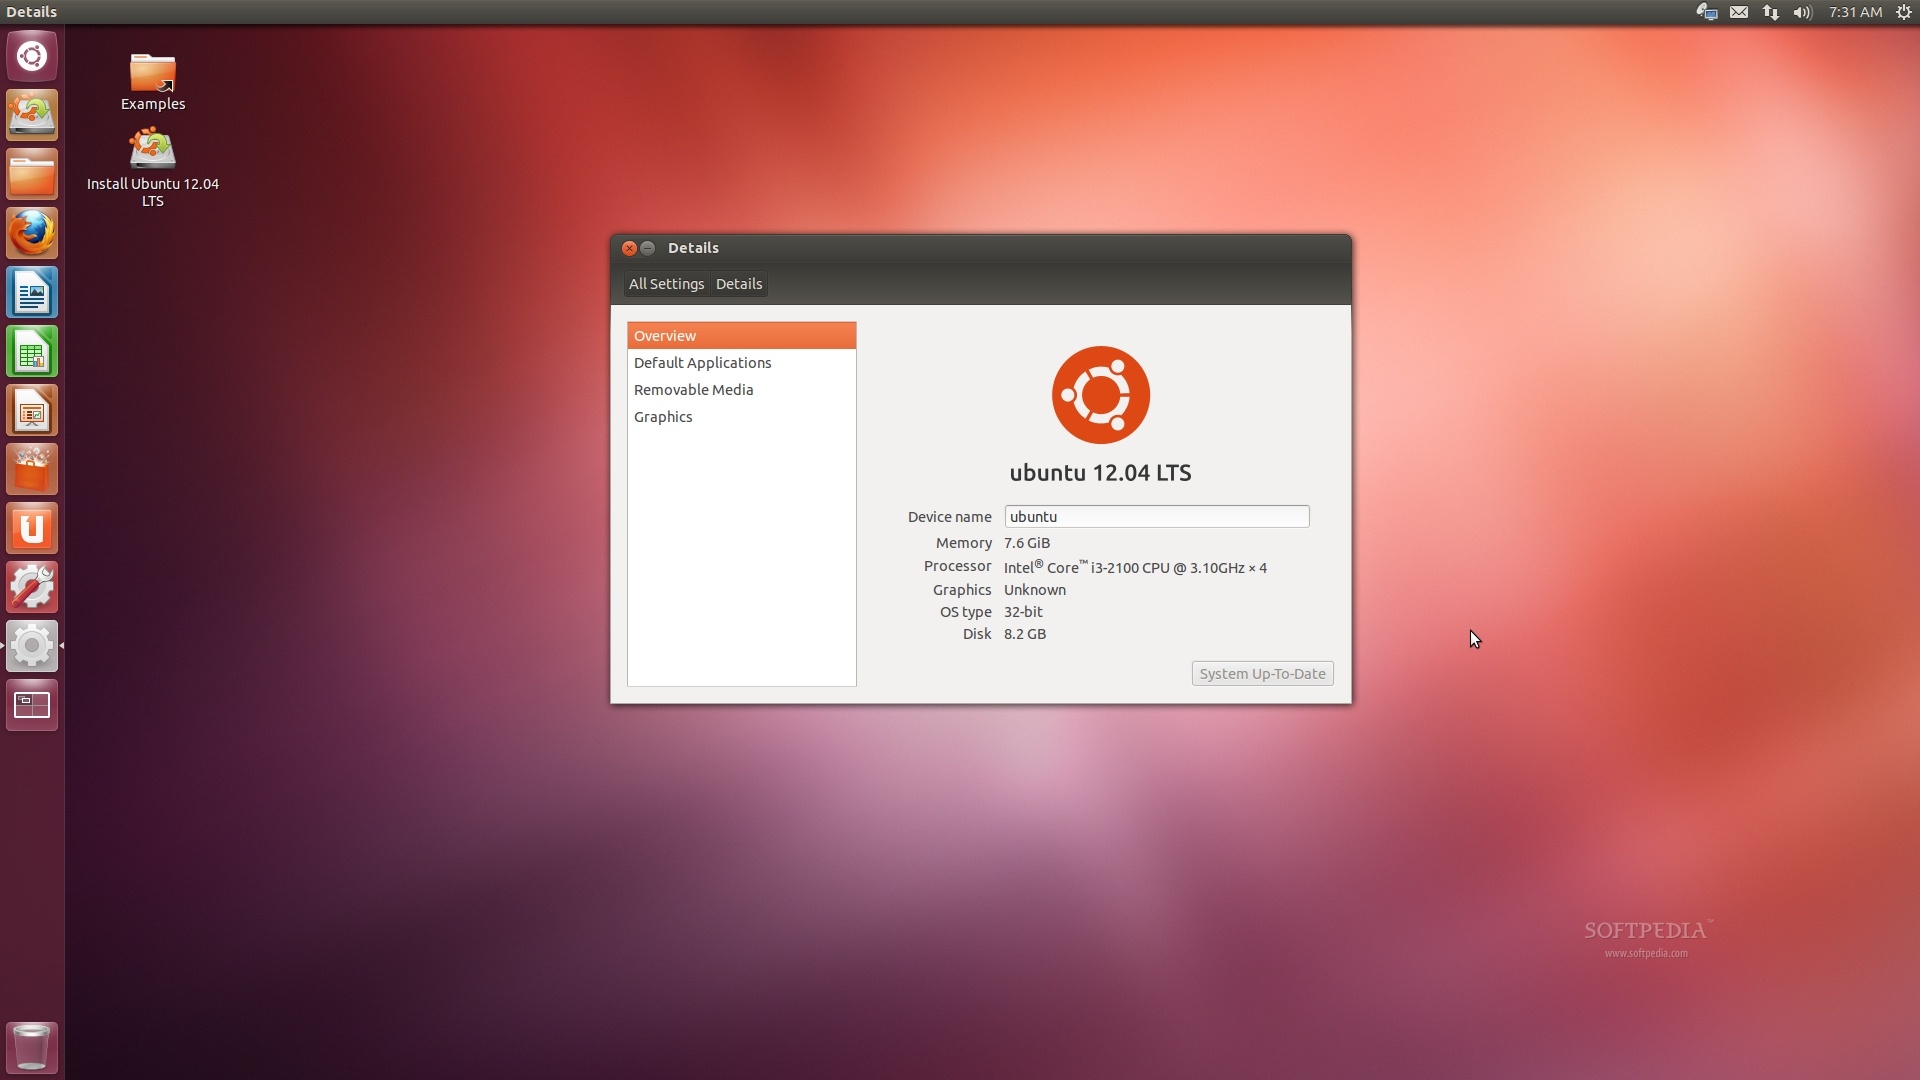Launch Install Ubuntu from the dock
The image size is (1920, 1080).
pyautogui.click(x=32, y=115)
